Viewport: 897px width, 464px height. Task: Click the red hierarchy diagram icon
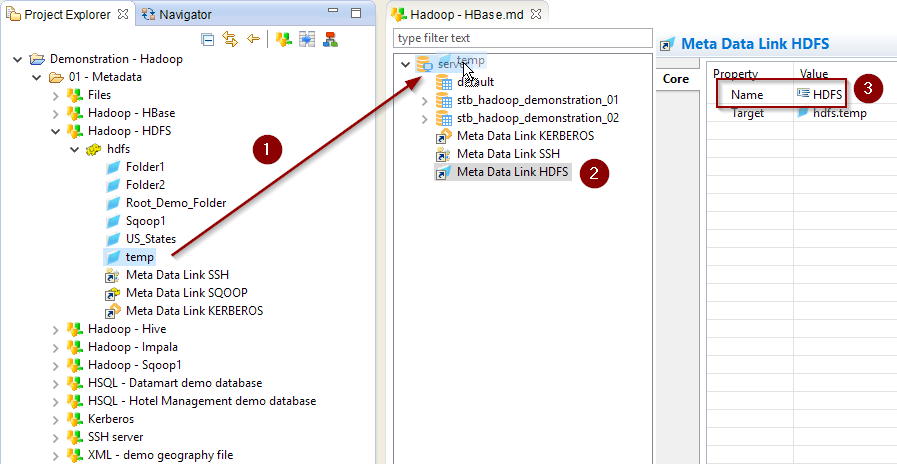point(331,39)
